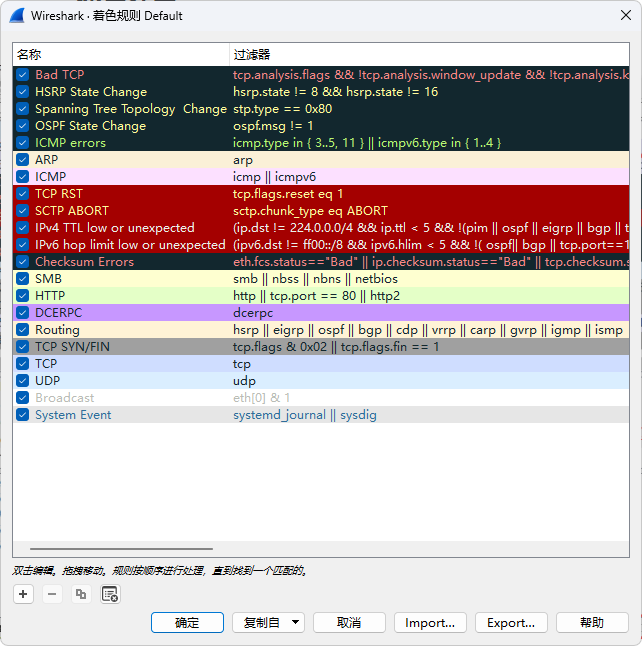Screen dimensions: 642x646
Task: Click the duplicate rule copy icon
Action: pos(81,594)
